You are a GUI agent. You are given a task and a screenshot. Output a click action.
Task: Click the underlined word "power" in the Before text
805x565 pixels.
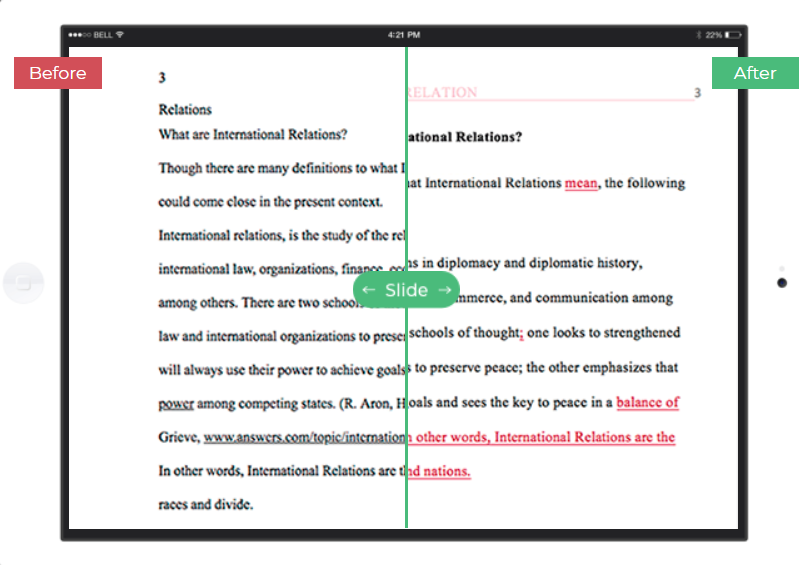click(176, 404)
